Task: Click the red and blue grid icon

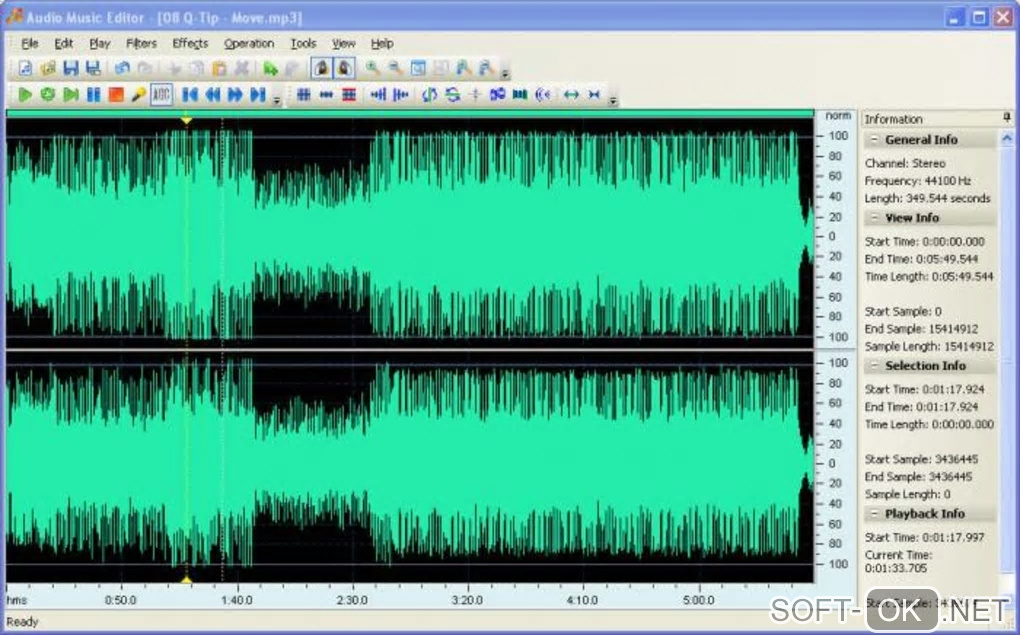Action: click(x=349, y=95)
